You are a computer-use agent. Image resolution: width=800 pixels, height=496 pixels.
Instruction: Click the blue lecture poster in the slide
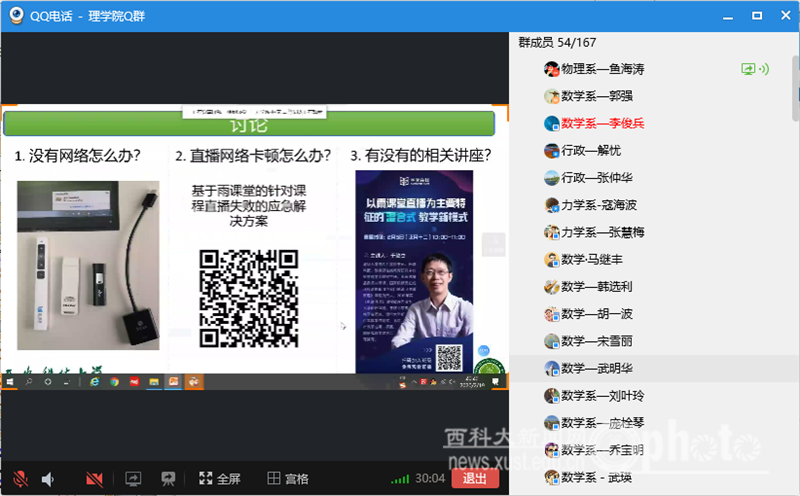414,271
